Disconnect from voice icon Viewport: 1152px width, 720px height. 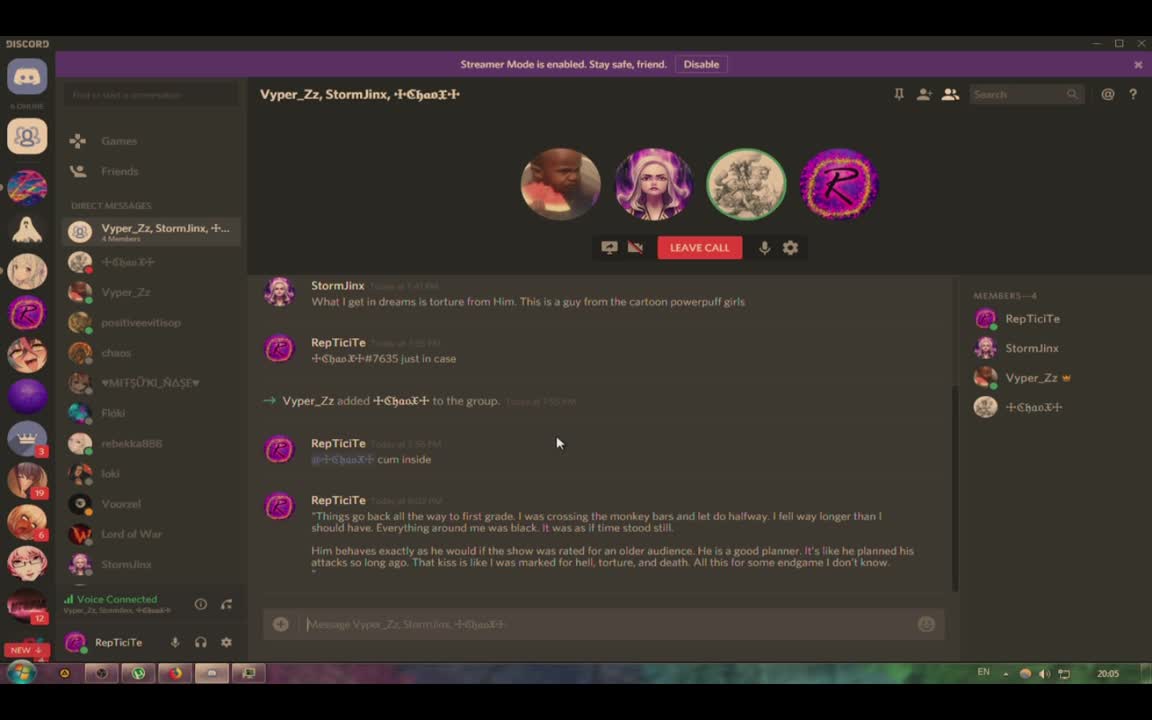tap(226, 604)
